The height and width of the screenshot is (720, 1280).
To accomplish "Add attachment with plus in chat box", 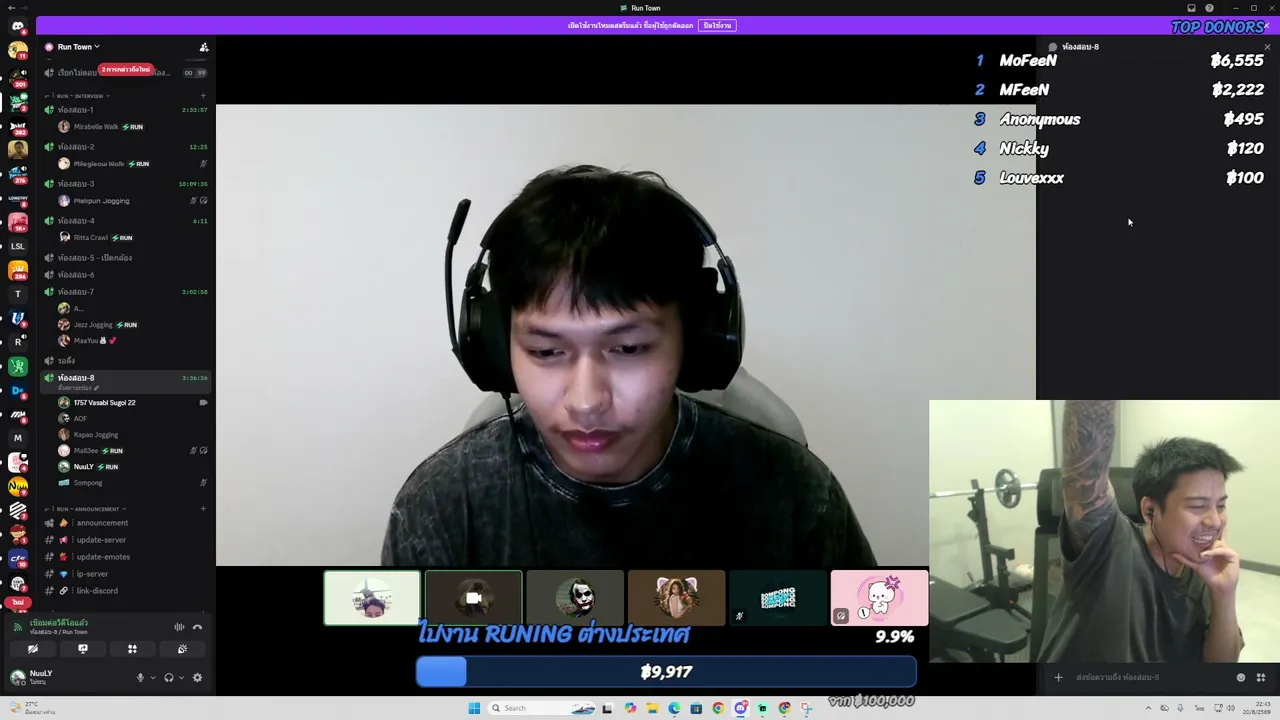I will 1058,677.
